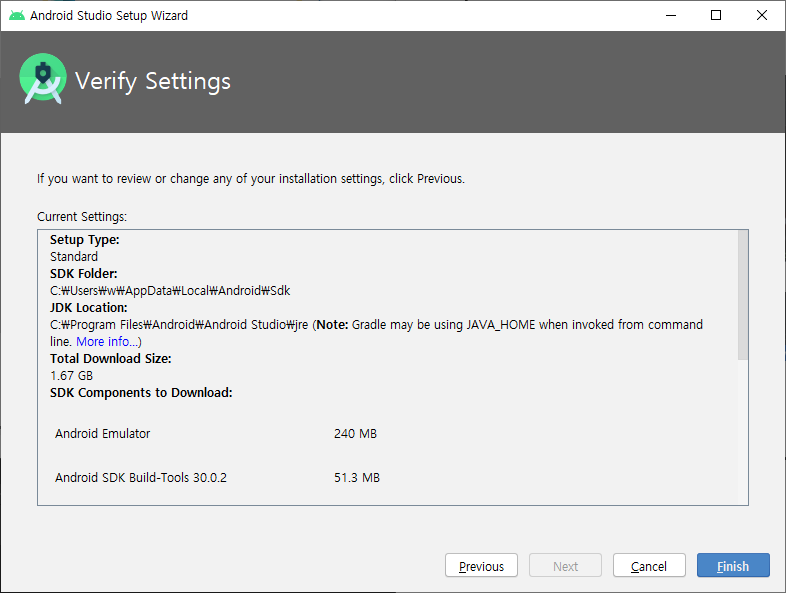This screenshot has width=786, height=593.
Task: Click the SDK folder path text
Action: tap(170, 291)
